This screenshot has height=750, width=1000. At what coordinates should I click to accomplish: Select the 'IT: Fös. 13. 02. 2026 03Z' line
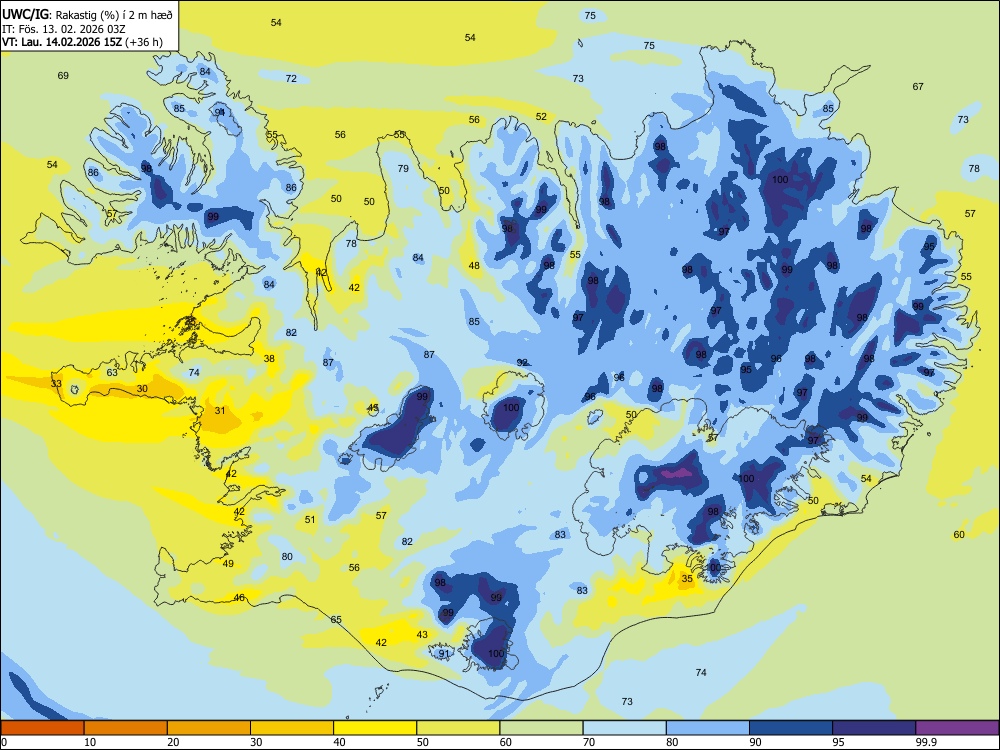click(63, 29)
